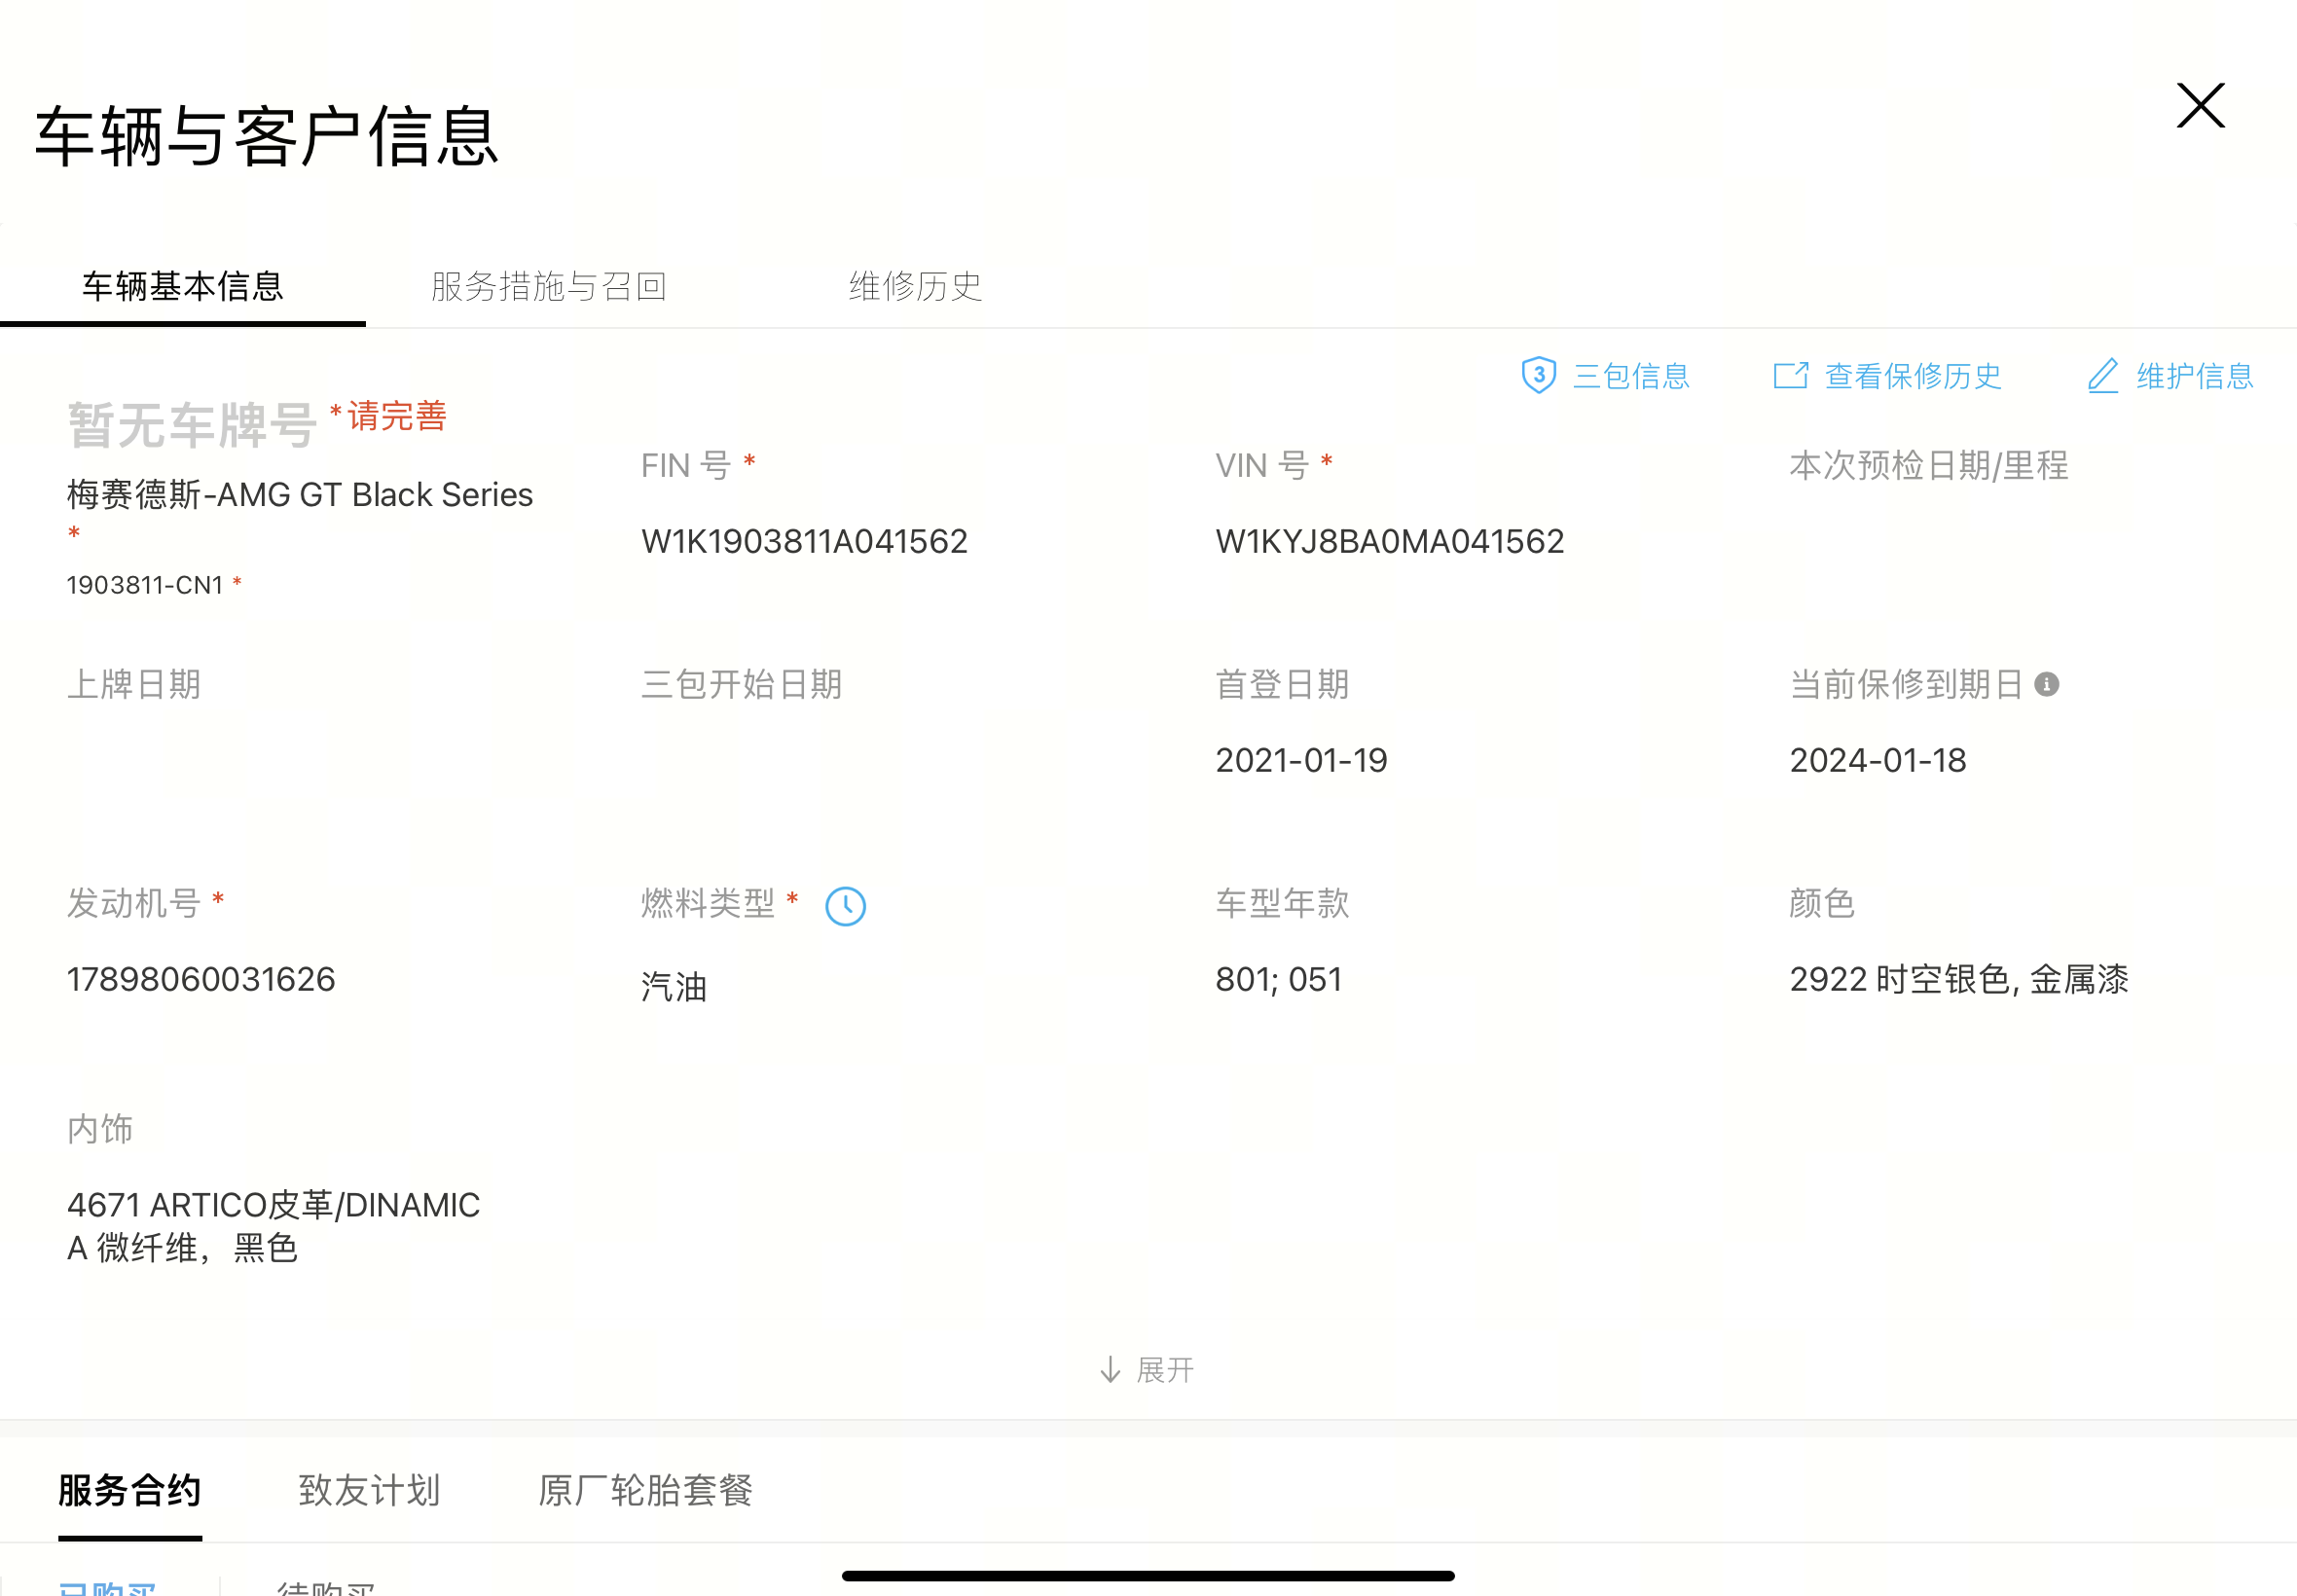Click the info icon beside 当前保修到期日

2046,685
